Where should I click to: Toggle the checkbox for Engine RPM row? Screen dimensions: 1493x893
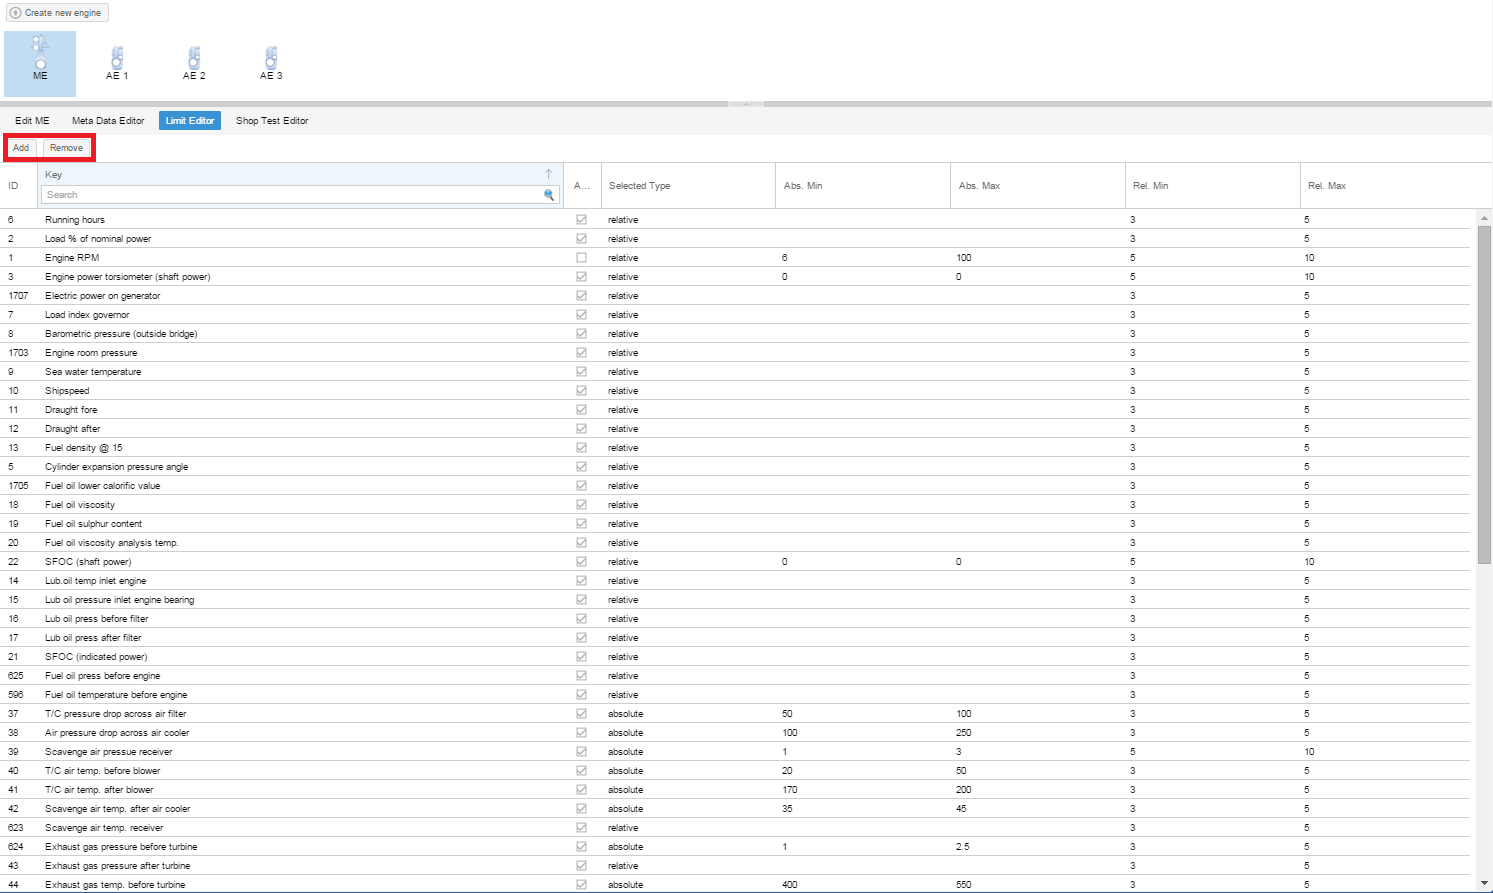click(581, 258)
